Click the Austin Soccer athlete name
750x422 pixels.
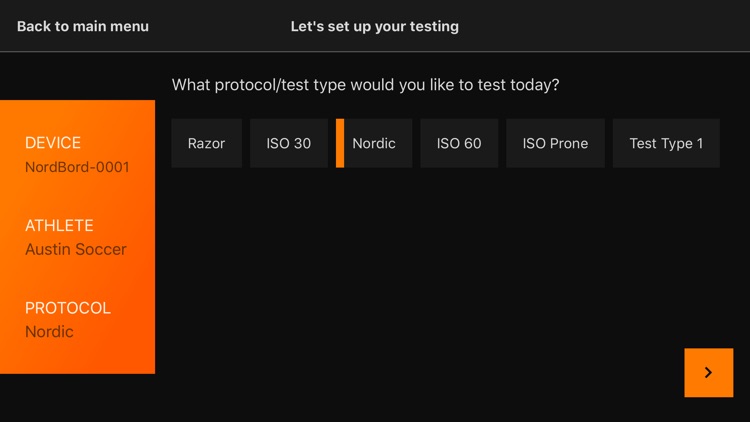(76, 249)
